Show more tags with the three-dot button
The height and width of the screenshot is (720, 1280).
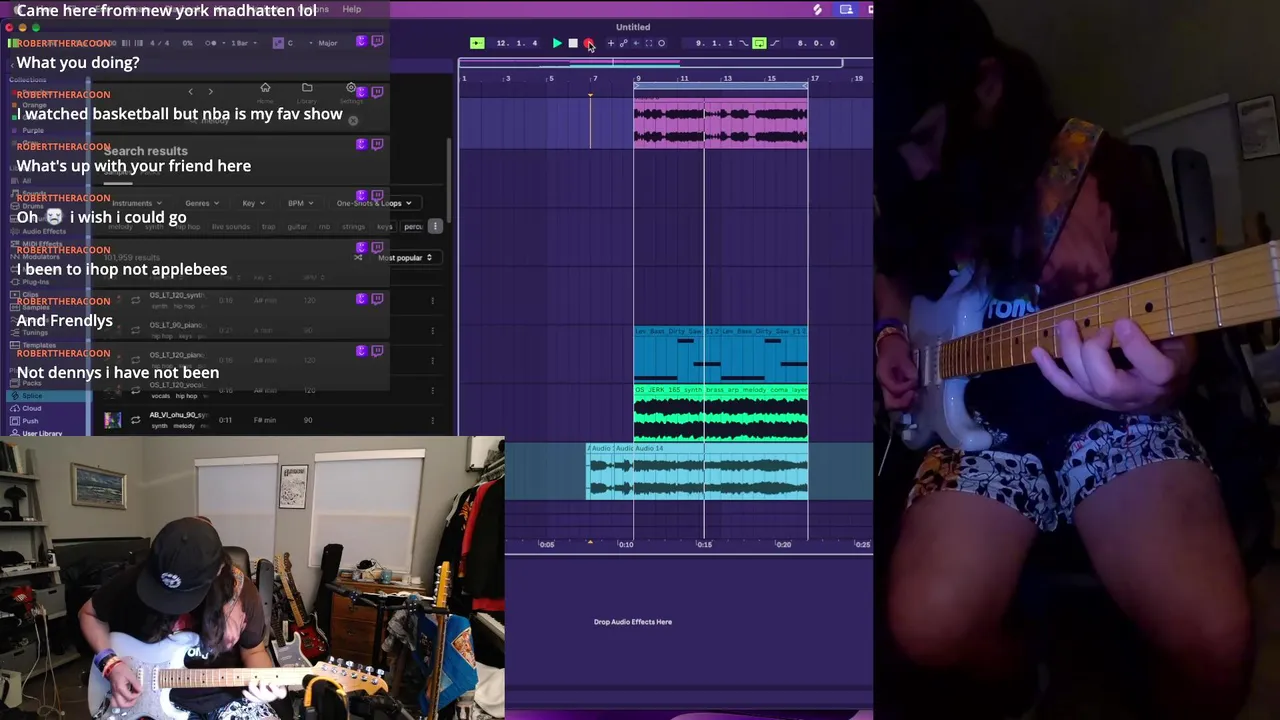(x=435, y=227)
